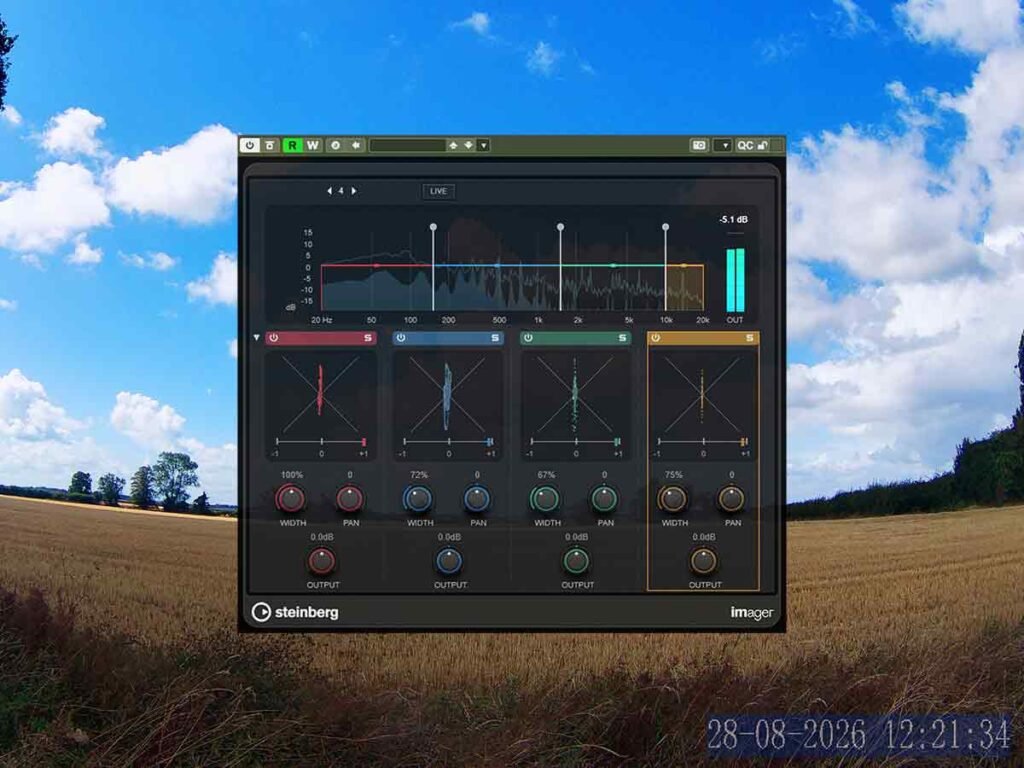
Task: Click the first crossover handle near 150 Hz
Action: click(433, 227)
